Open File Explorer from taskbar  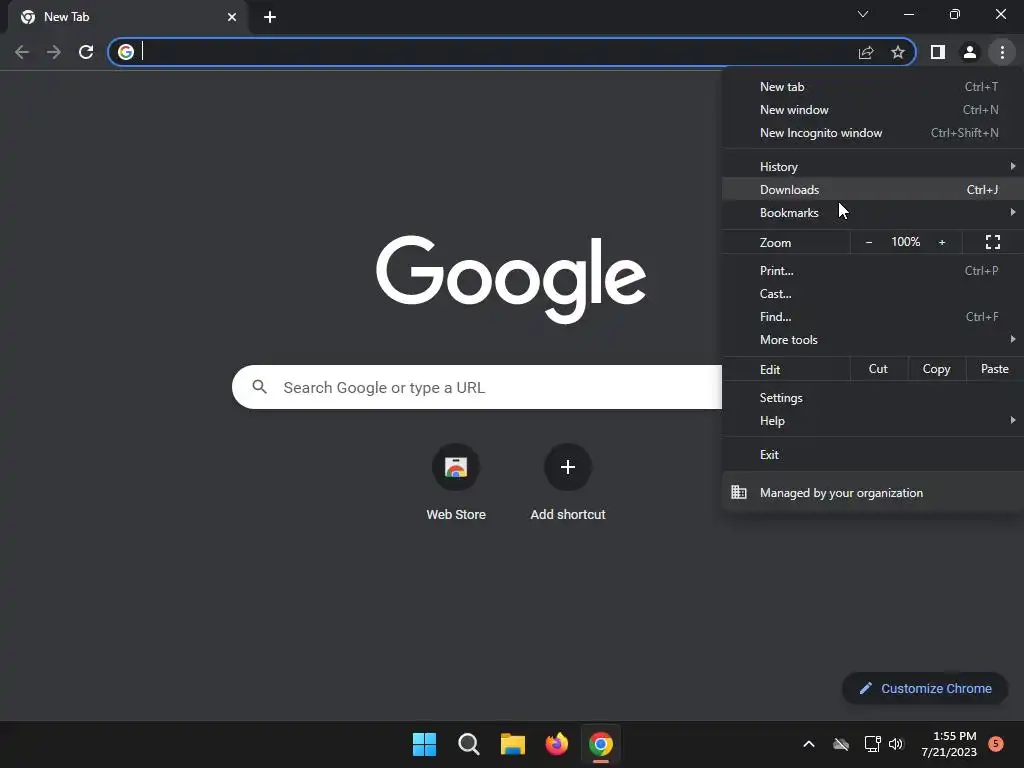click(x=513, y=744)
